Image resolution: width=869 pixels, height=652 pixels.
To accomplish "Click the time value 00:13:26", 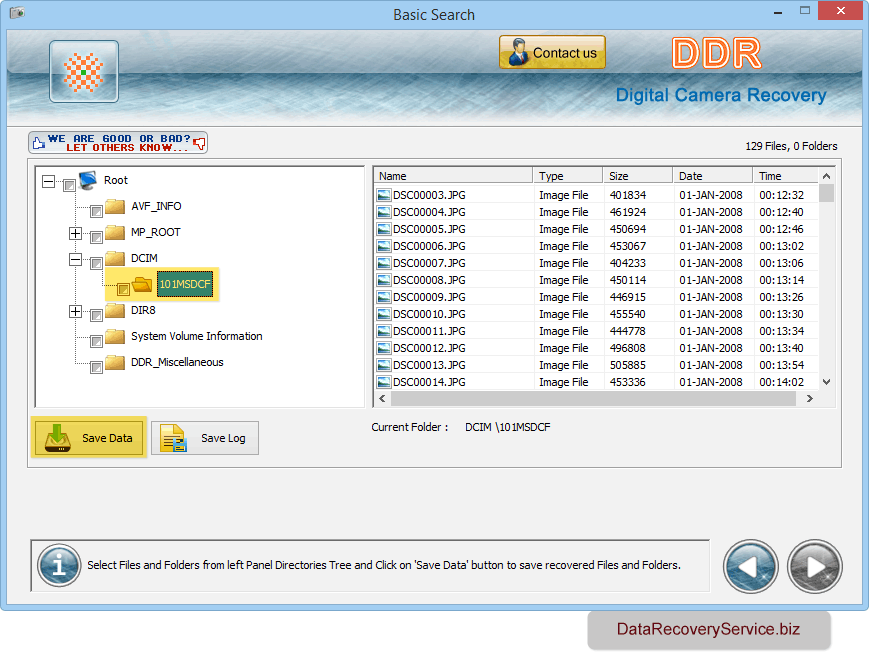I will pyautogui.click(x=781, y=297).
